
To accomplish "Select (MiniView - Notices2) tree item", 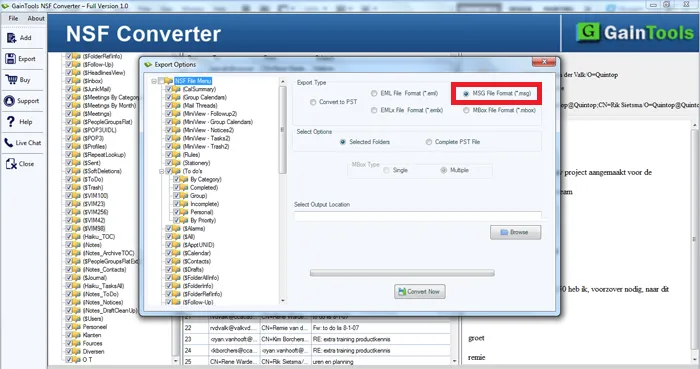I will tap(208, 130).
